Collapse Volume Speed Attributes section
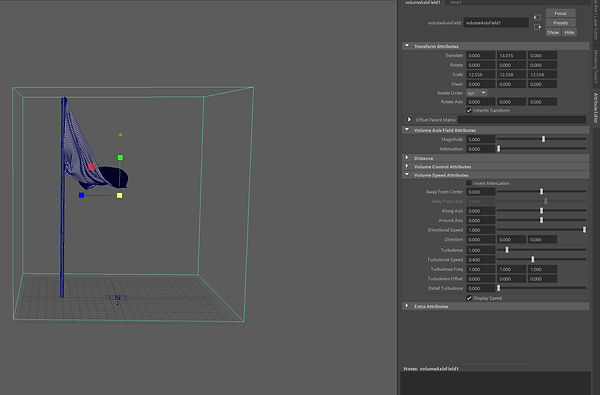The width and height of the screenshot is (600, 395). point(407,175)
